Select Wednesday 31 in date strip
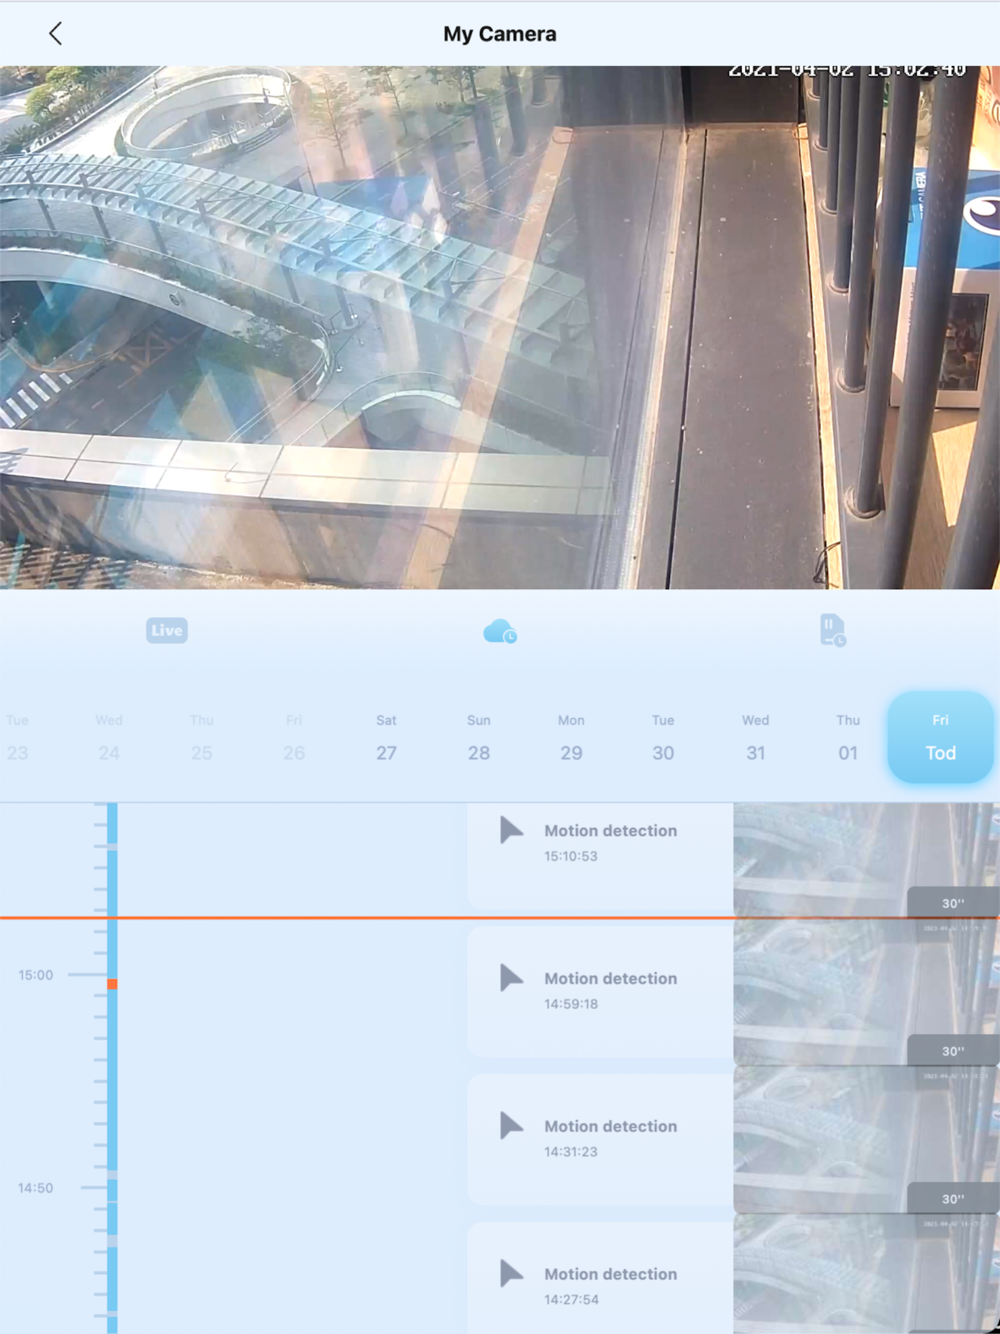The height and width of the screenshot is (1334, 1000). [756, 738]
